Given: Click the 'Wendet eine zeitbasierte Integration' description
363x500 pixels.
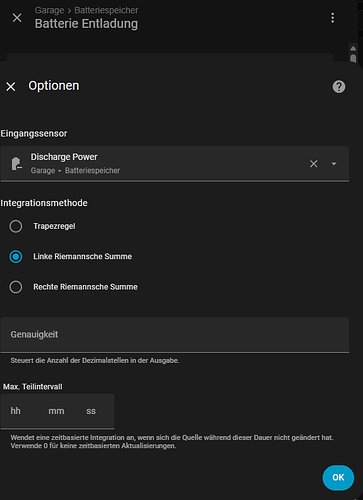Looking at the screenshot, I should 172,442.
